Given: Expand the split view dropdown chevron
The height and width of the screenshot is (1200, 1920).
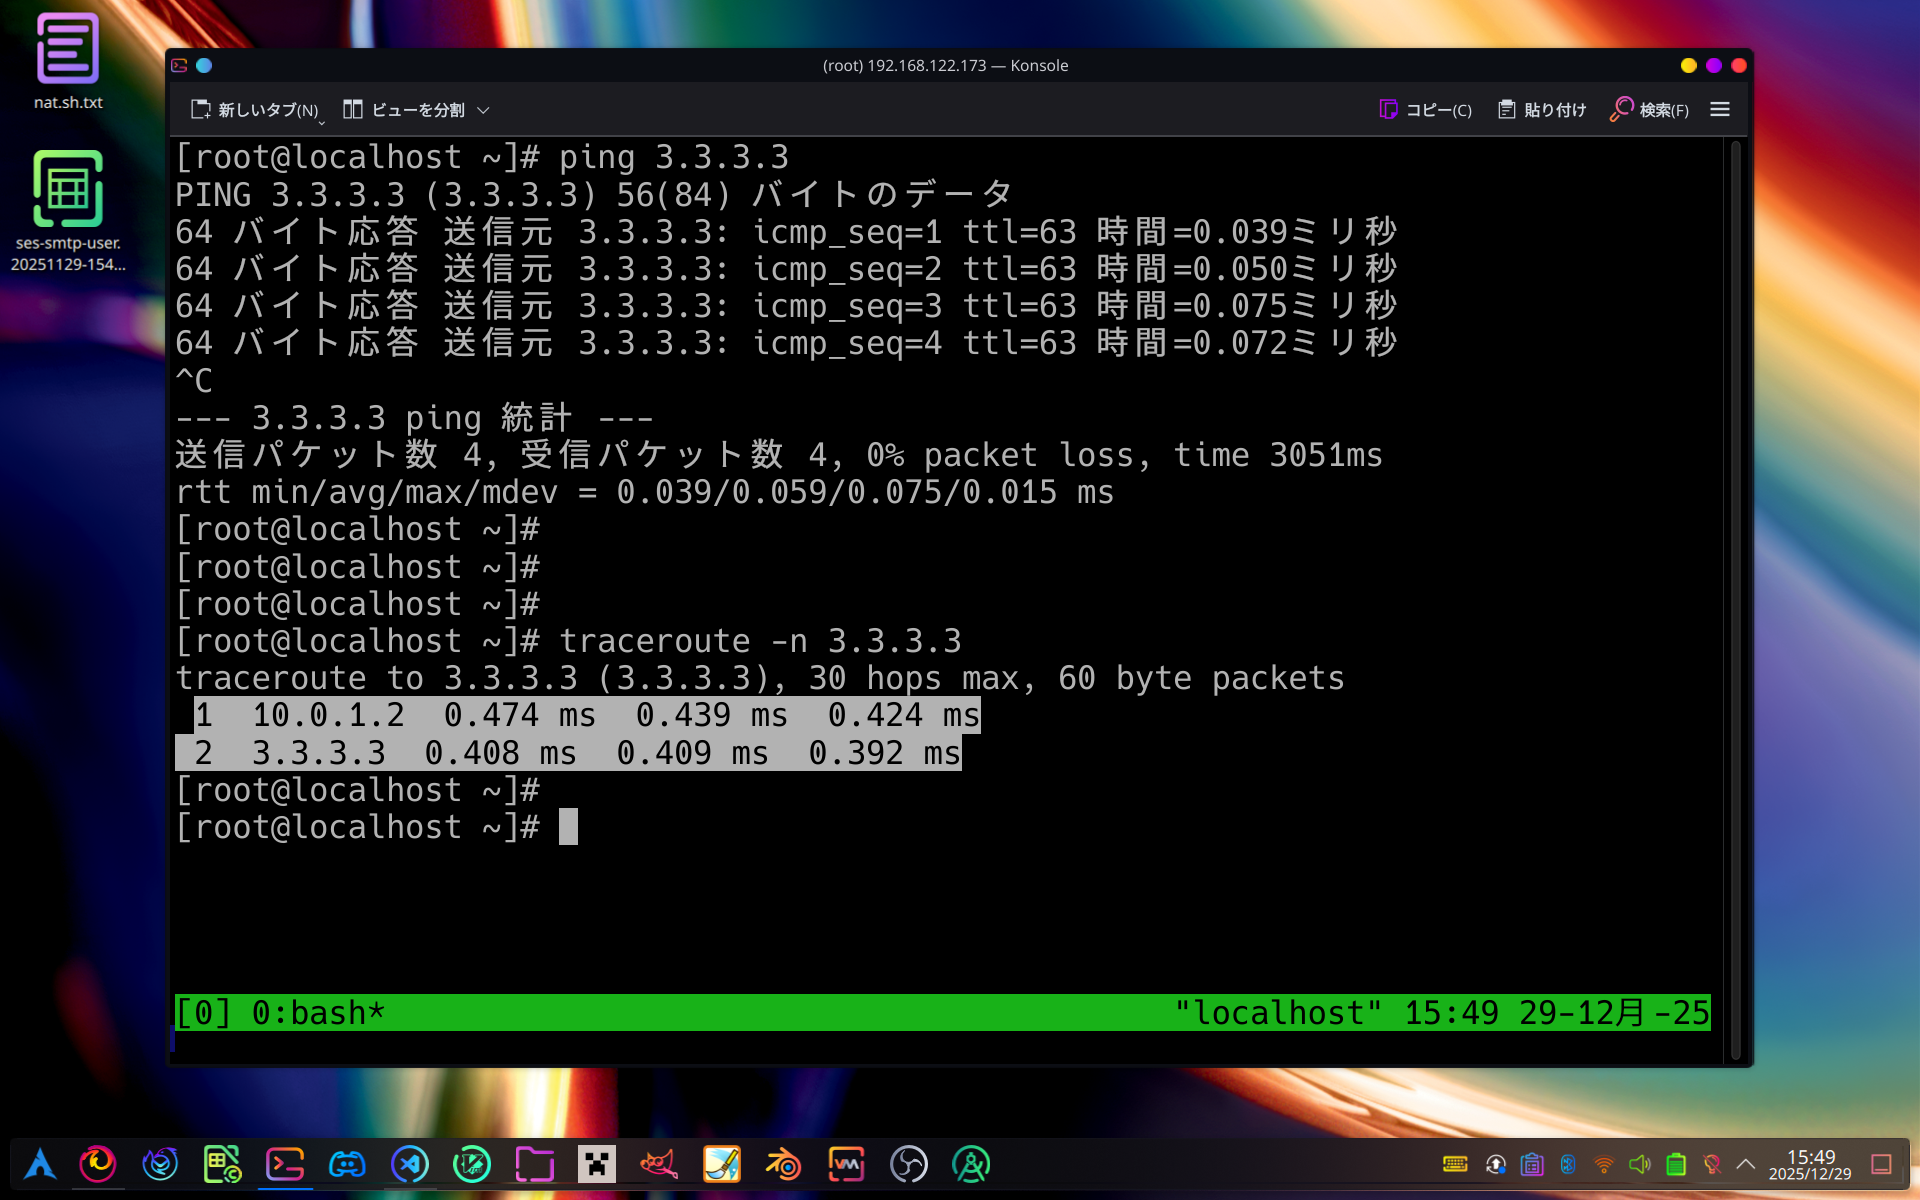Looking at the screenshot, I should pos(484,110).
